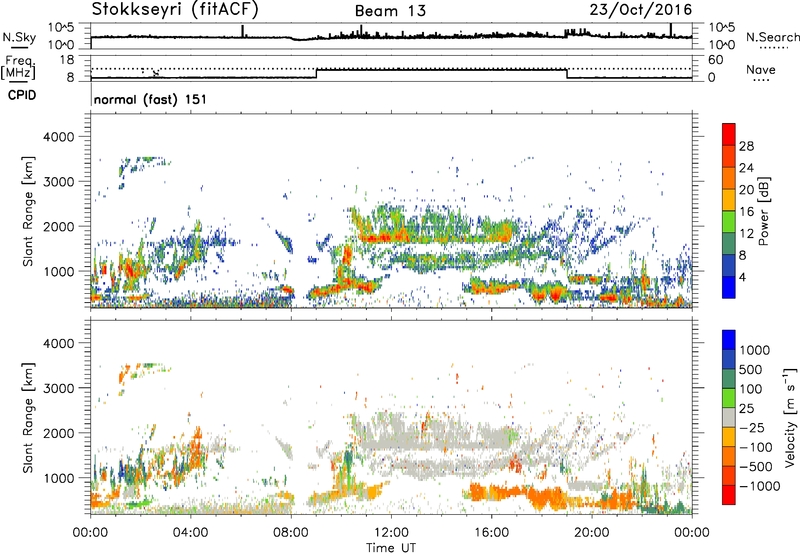The height and width of the screenshot is (554, 800).
Task: Click the power colorbar value 28
Action: point(746,146)
